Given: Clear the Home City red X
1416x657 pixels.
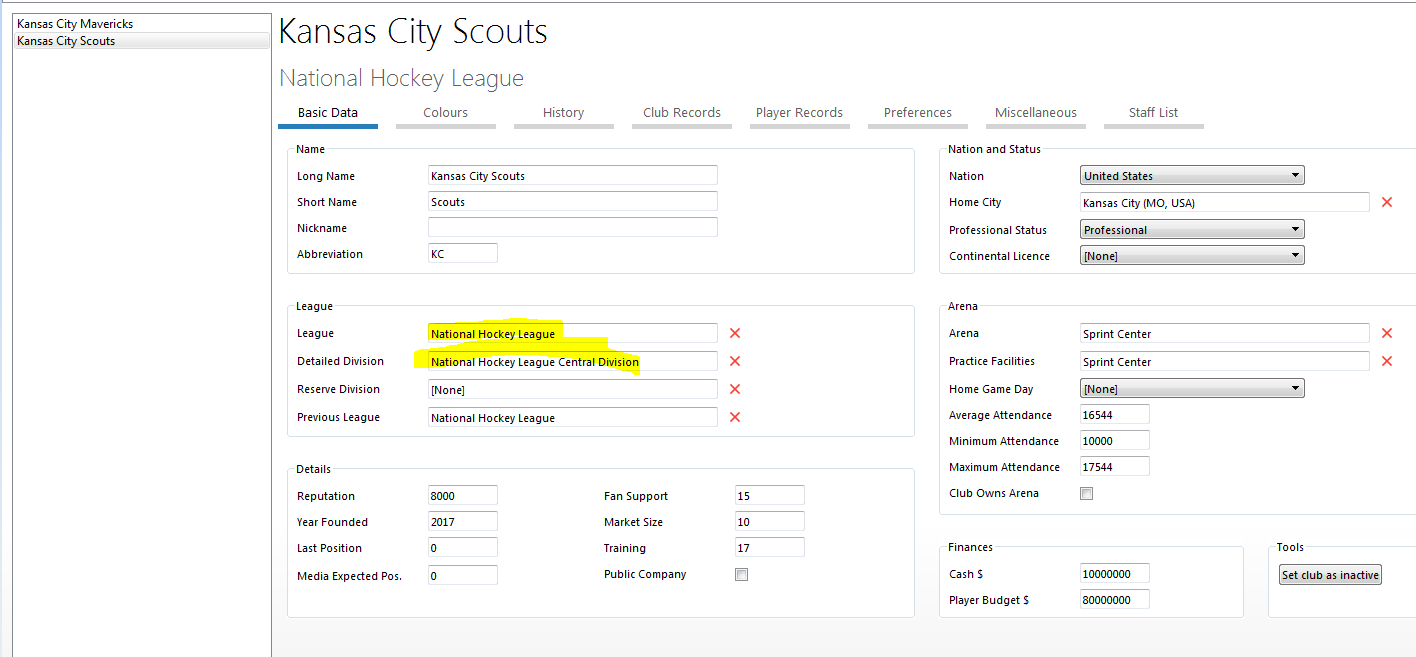Looking at the screenshot, I should 1387,202.
